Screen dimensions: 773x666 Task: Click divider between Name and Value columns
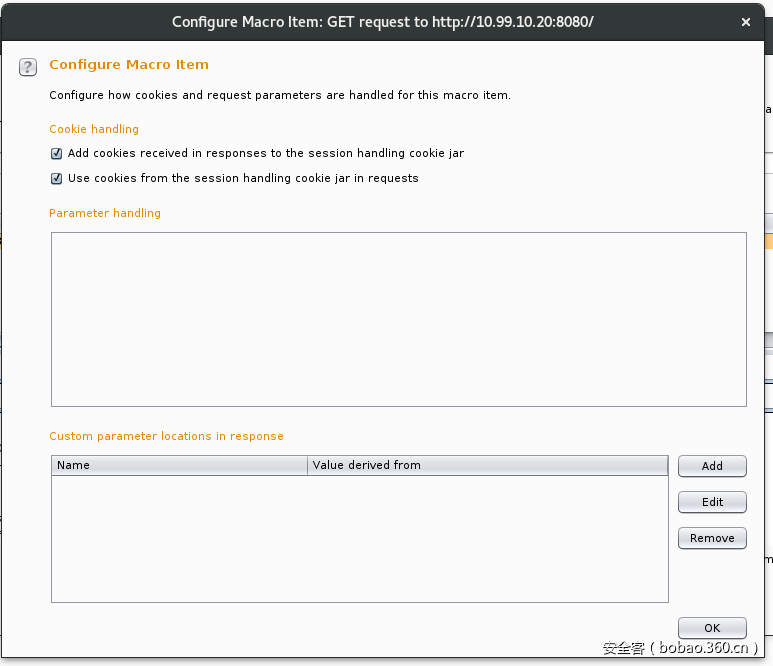pos(308,465)
